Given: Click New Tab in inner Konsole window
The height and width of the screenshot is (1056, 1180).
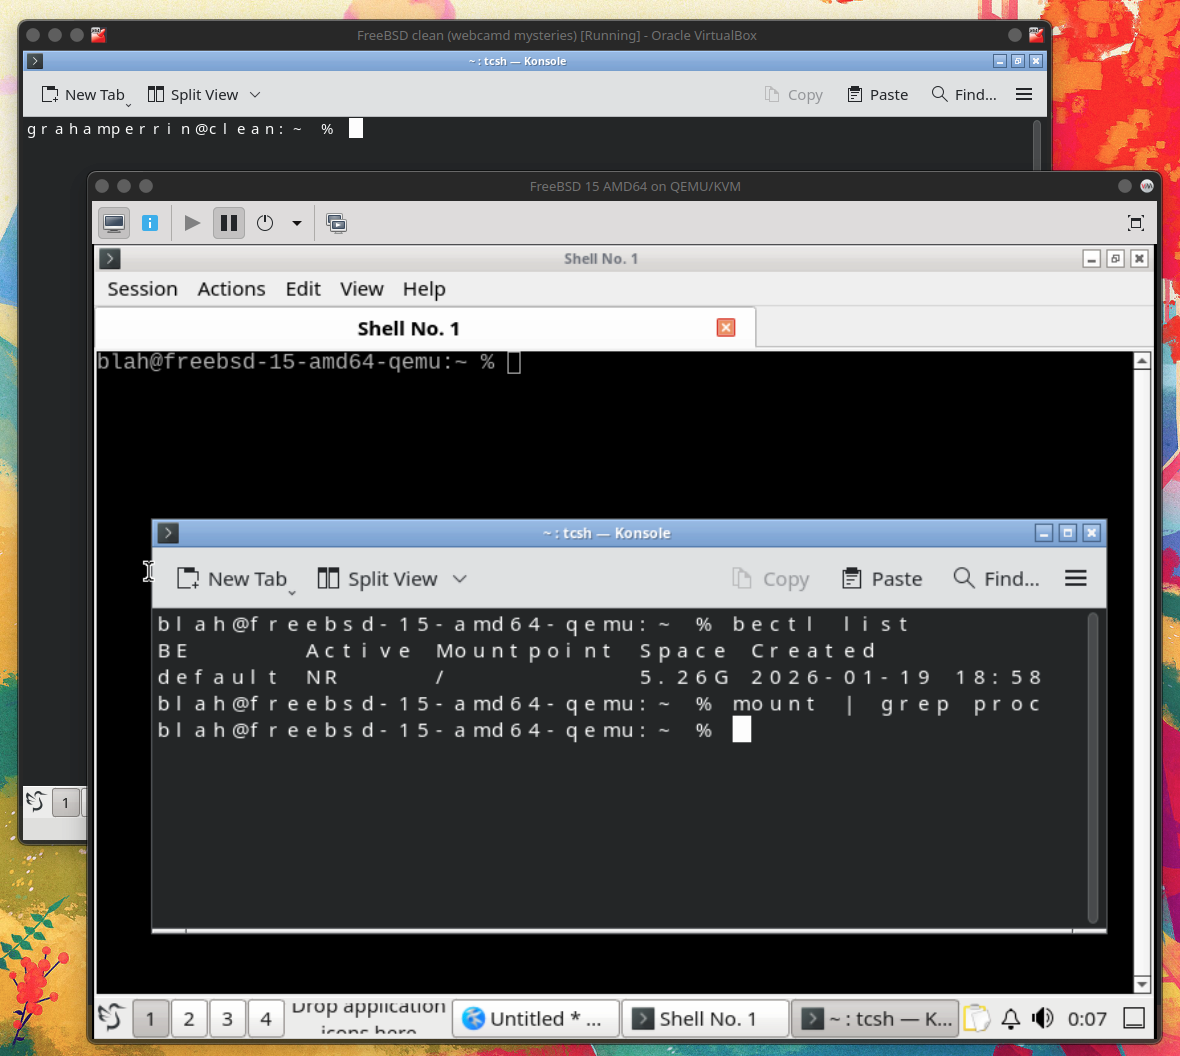Looking at the screenshot, I should click(x=233, y=579).
